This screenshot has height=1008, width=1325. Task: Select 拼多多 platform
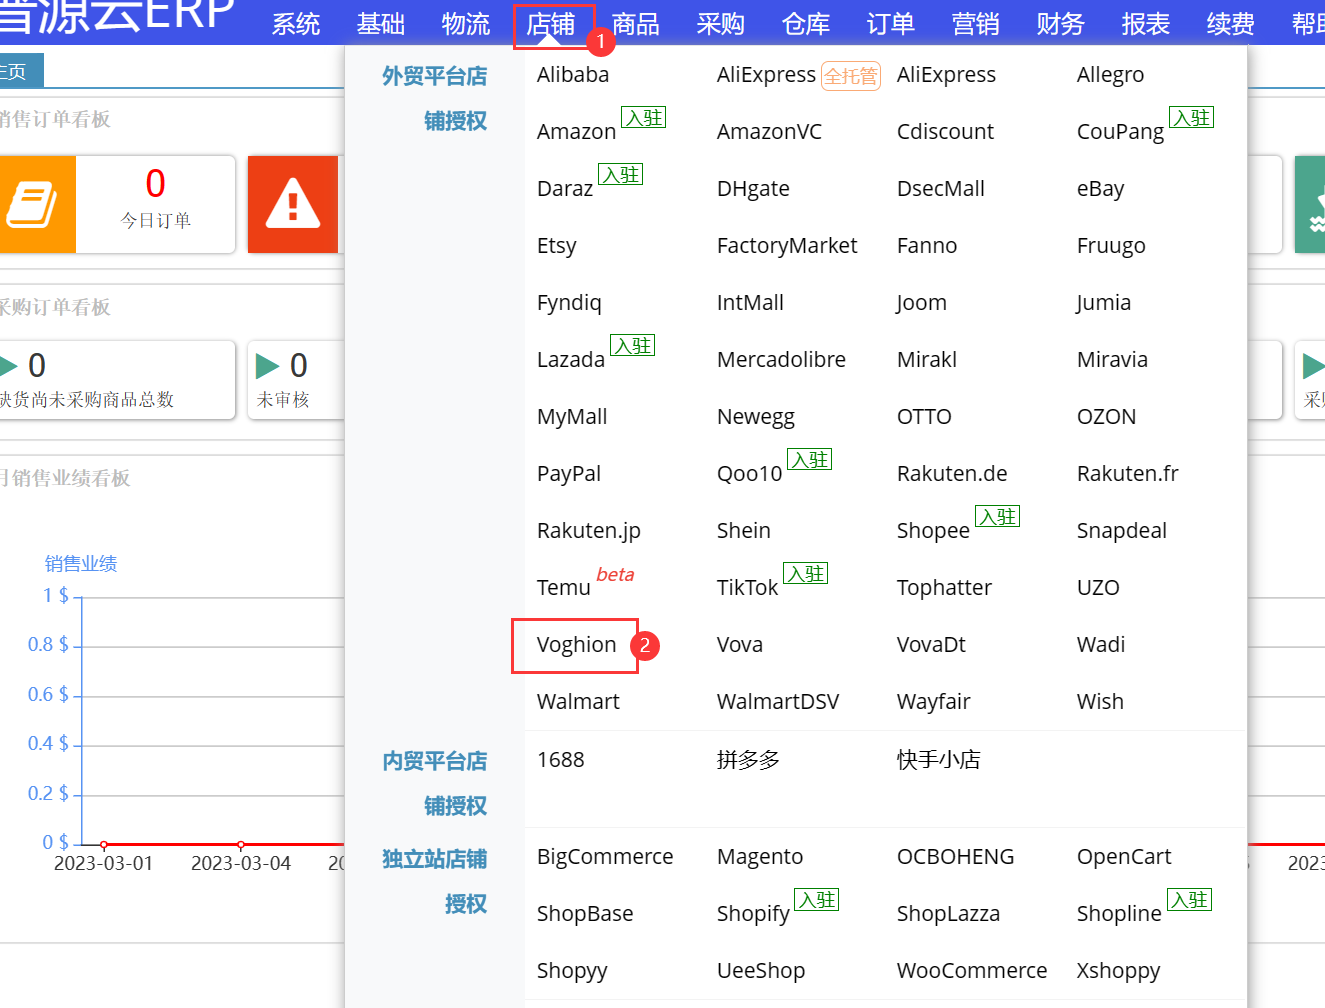pyautogui.click(x=748, y=760)
